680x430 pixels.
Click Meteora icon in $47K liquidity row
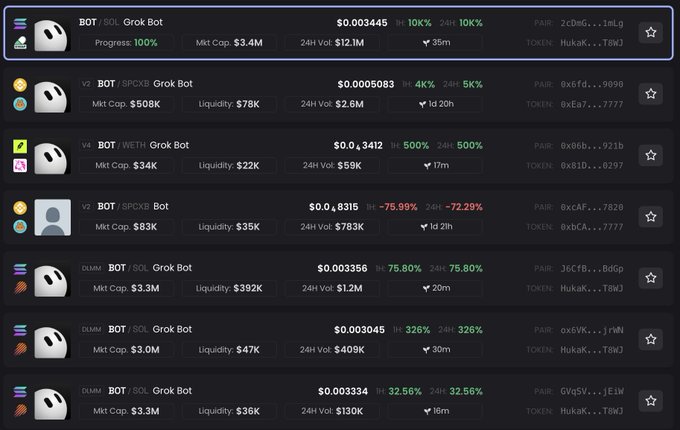pos(20,349)
